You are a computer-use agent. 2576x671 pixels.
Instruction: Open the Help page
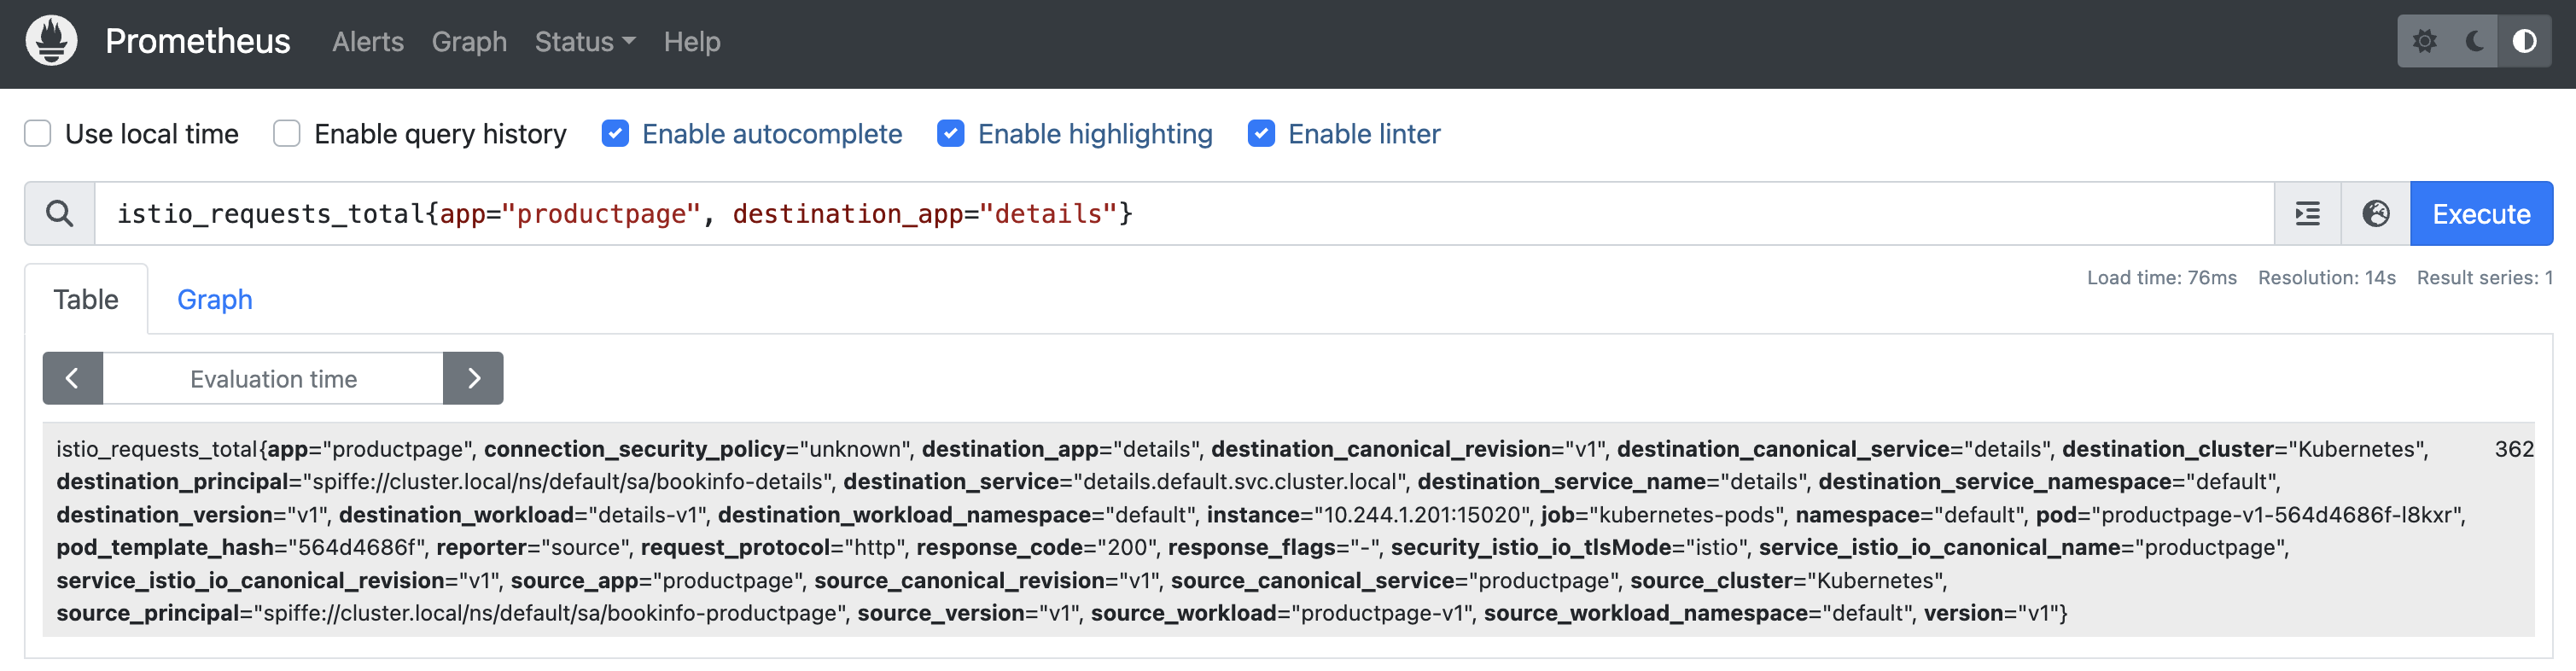(x=692, y=42)
